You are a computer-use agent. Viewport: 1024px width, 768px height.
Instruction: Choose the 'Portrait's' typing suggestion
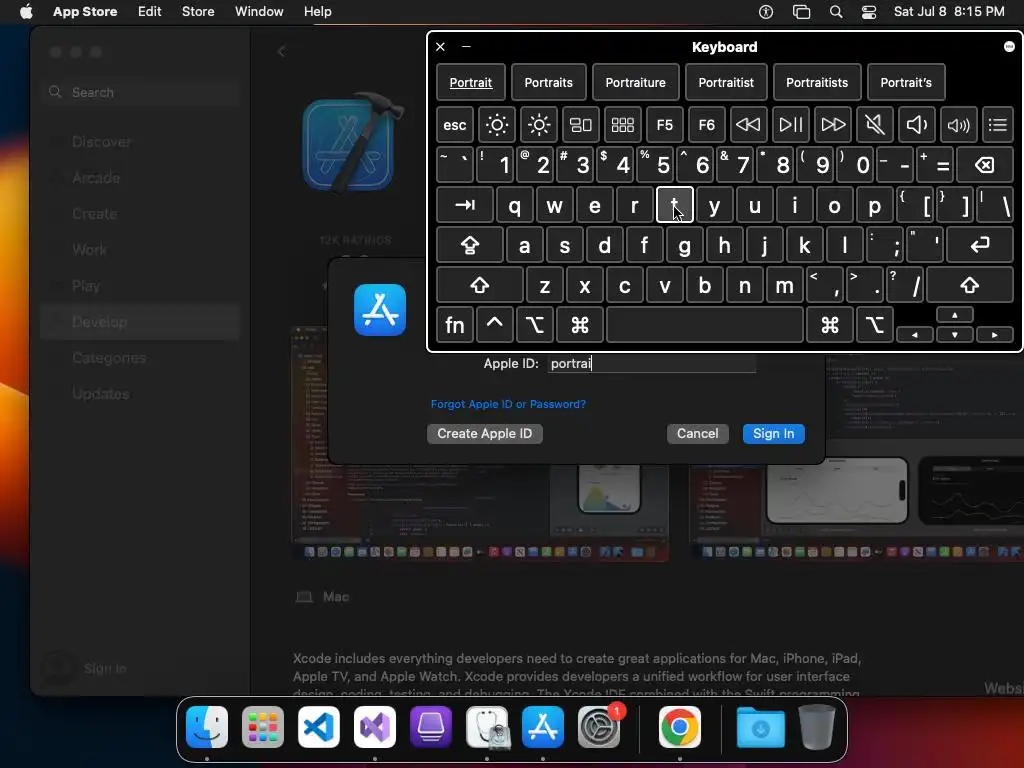[x=906, y=83]
